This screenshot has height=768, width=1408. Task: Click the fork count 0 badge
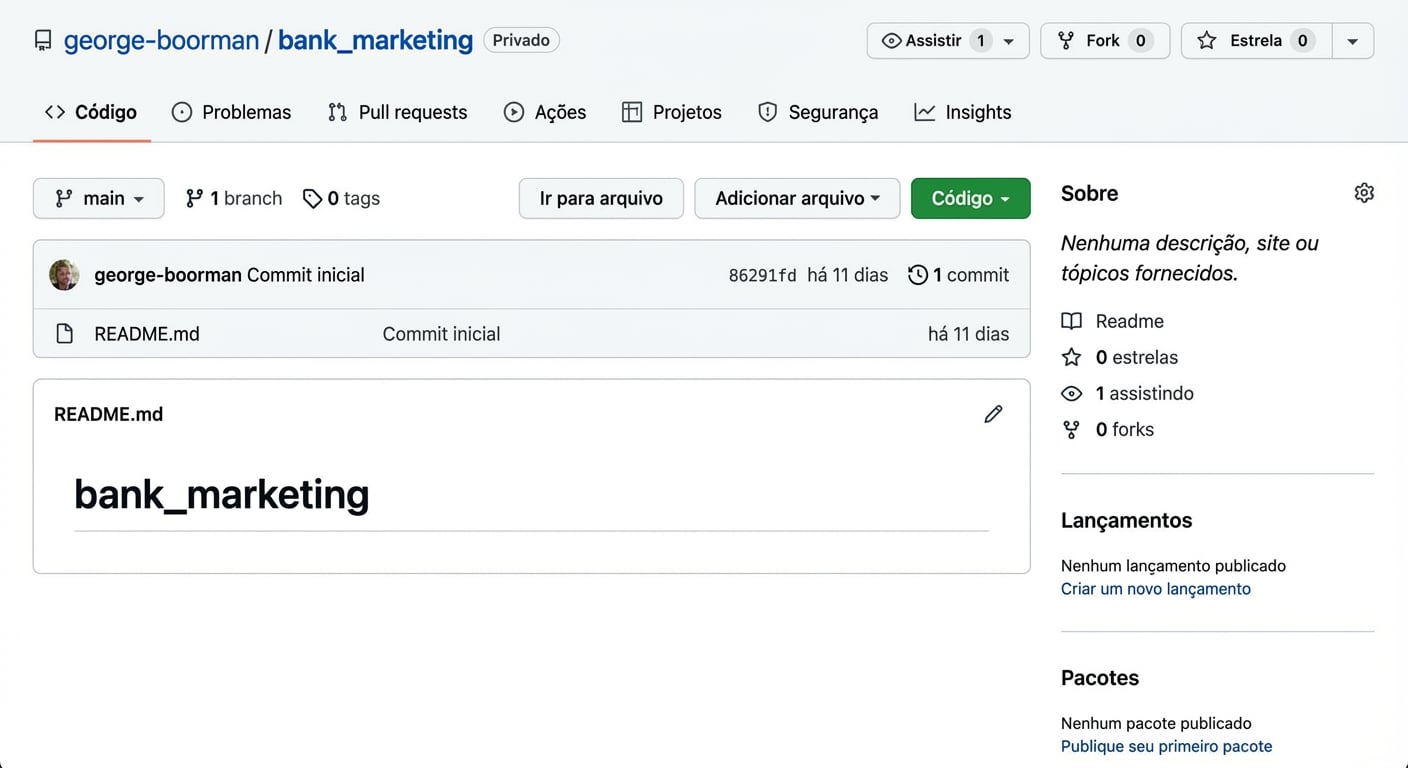(x=1140, y=41)
